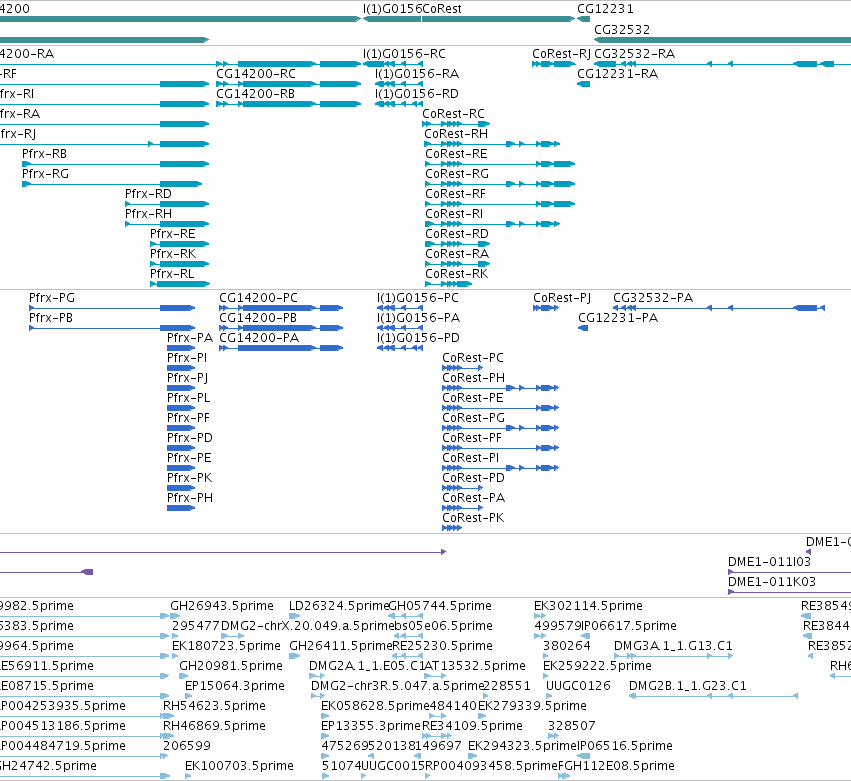Click the CoRest-PI protein label
The height and width of the screenshot is (781, 851).
coord(471,458)
